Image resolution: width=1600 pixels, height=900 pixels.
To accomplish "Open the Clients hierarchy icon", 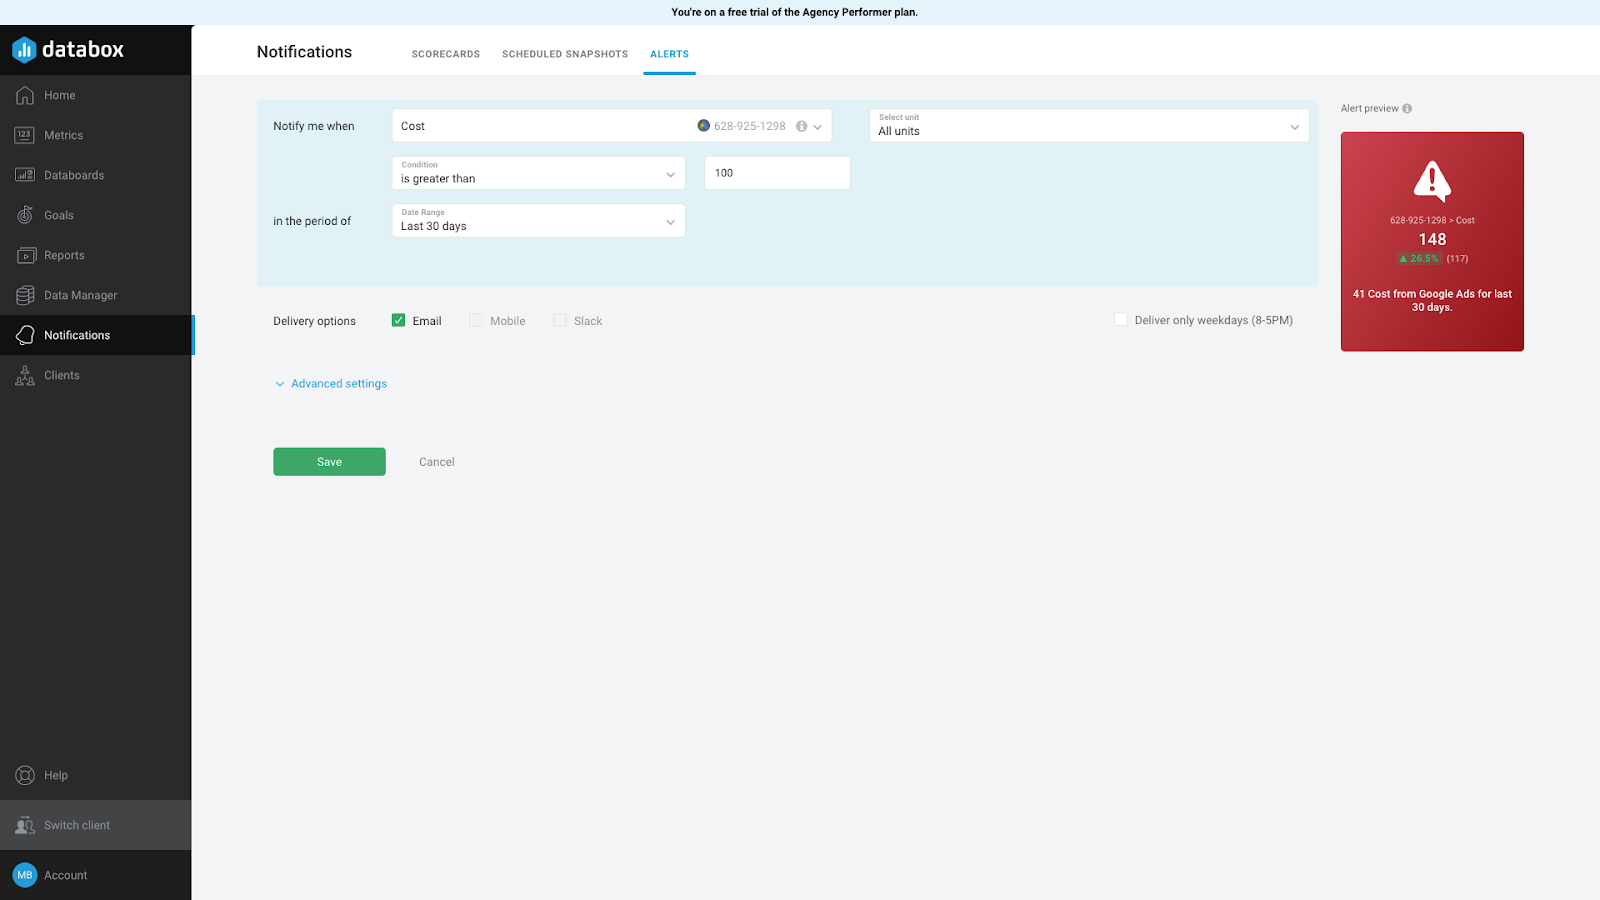I will coord(25,375).
